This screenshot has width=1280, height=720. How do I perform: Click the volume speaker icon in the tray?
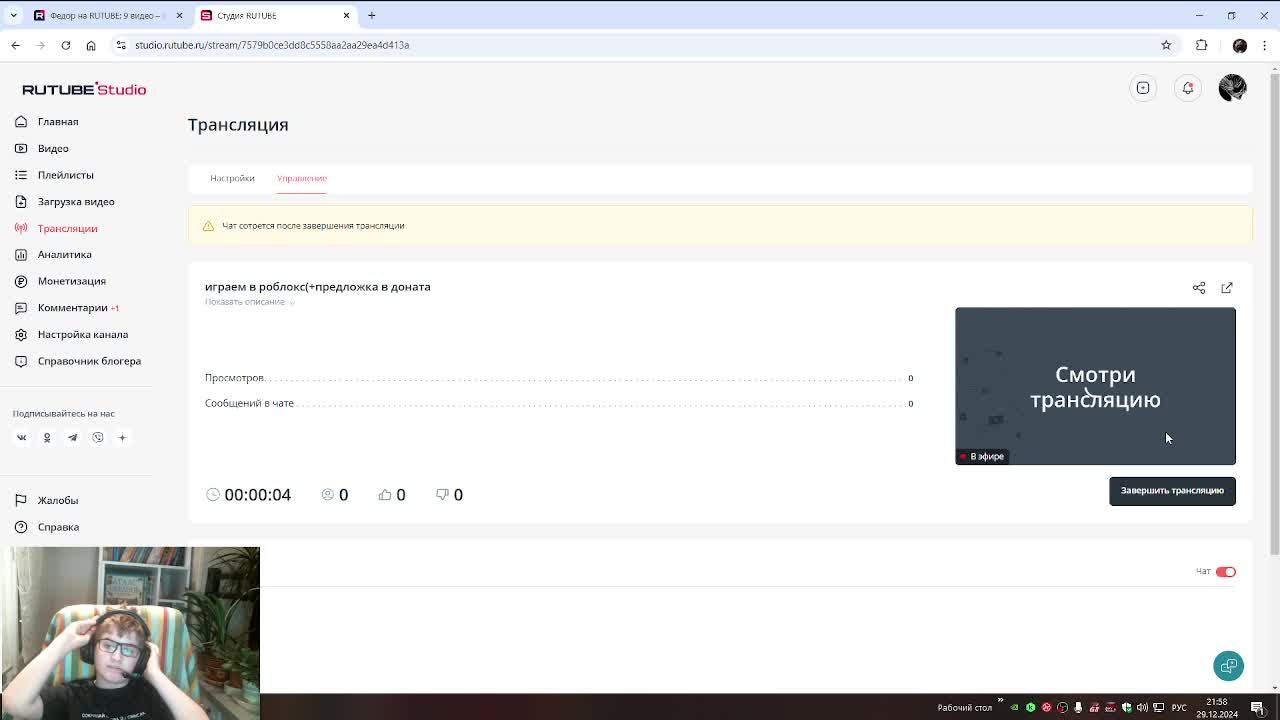point(1142,708)
